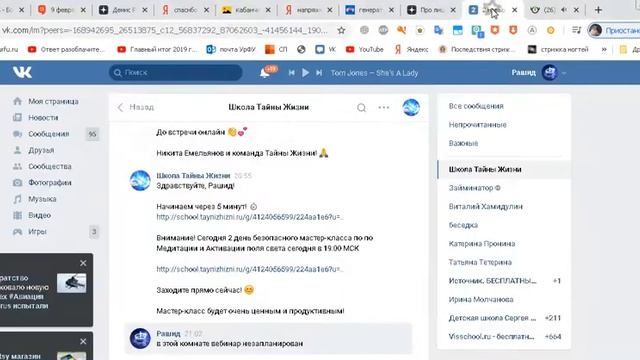Open browser profile avatar button
Viewport: 640px width, 360px height.
(596, 30)
